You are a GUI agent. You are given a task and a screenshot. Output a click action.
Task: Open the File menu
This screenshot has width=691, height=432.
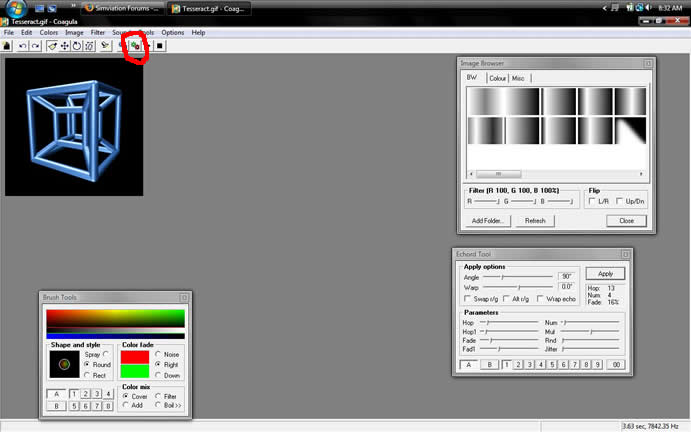coord(8,33)
